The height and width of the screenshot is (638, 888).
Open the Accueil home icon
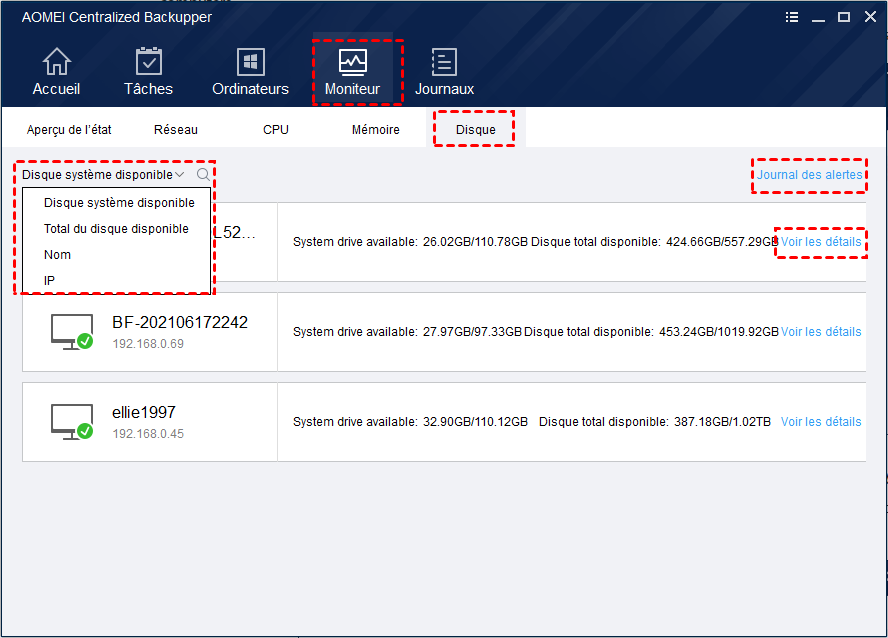click(x=57, y=62)
